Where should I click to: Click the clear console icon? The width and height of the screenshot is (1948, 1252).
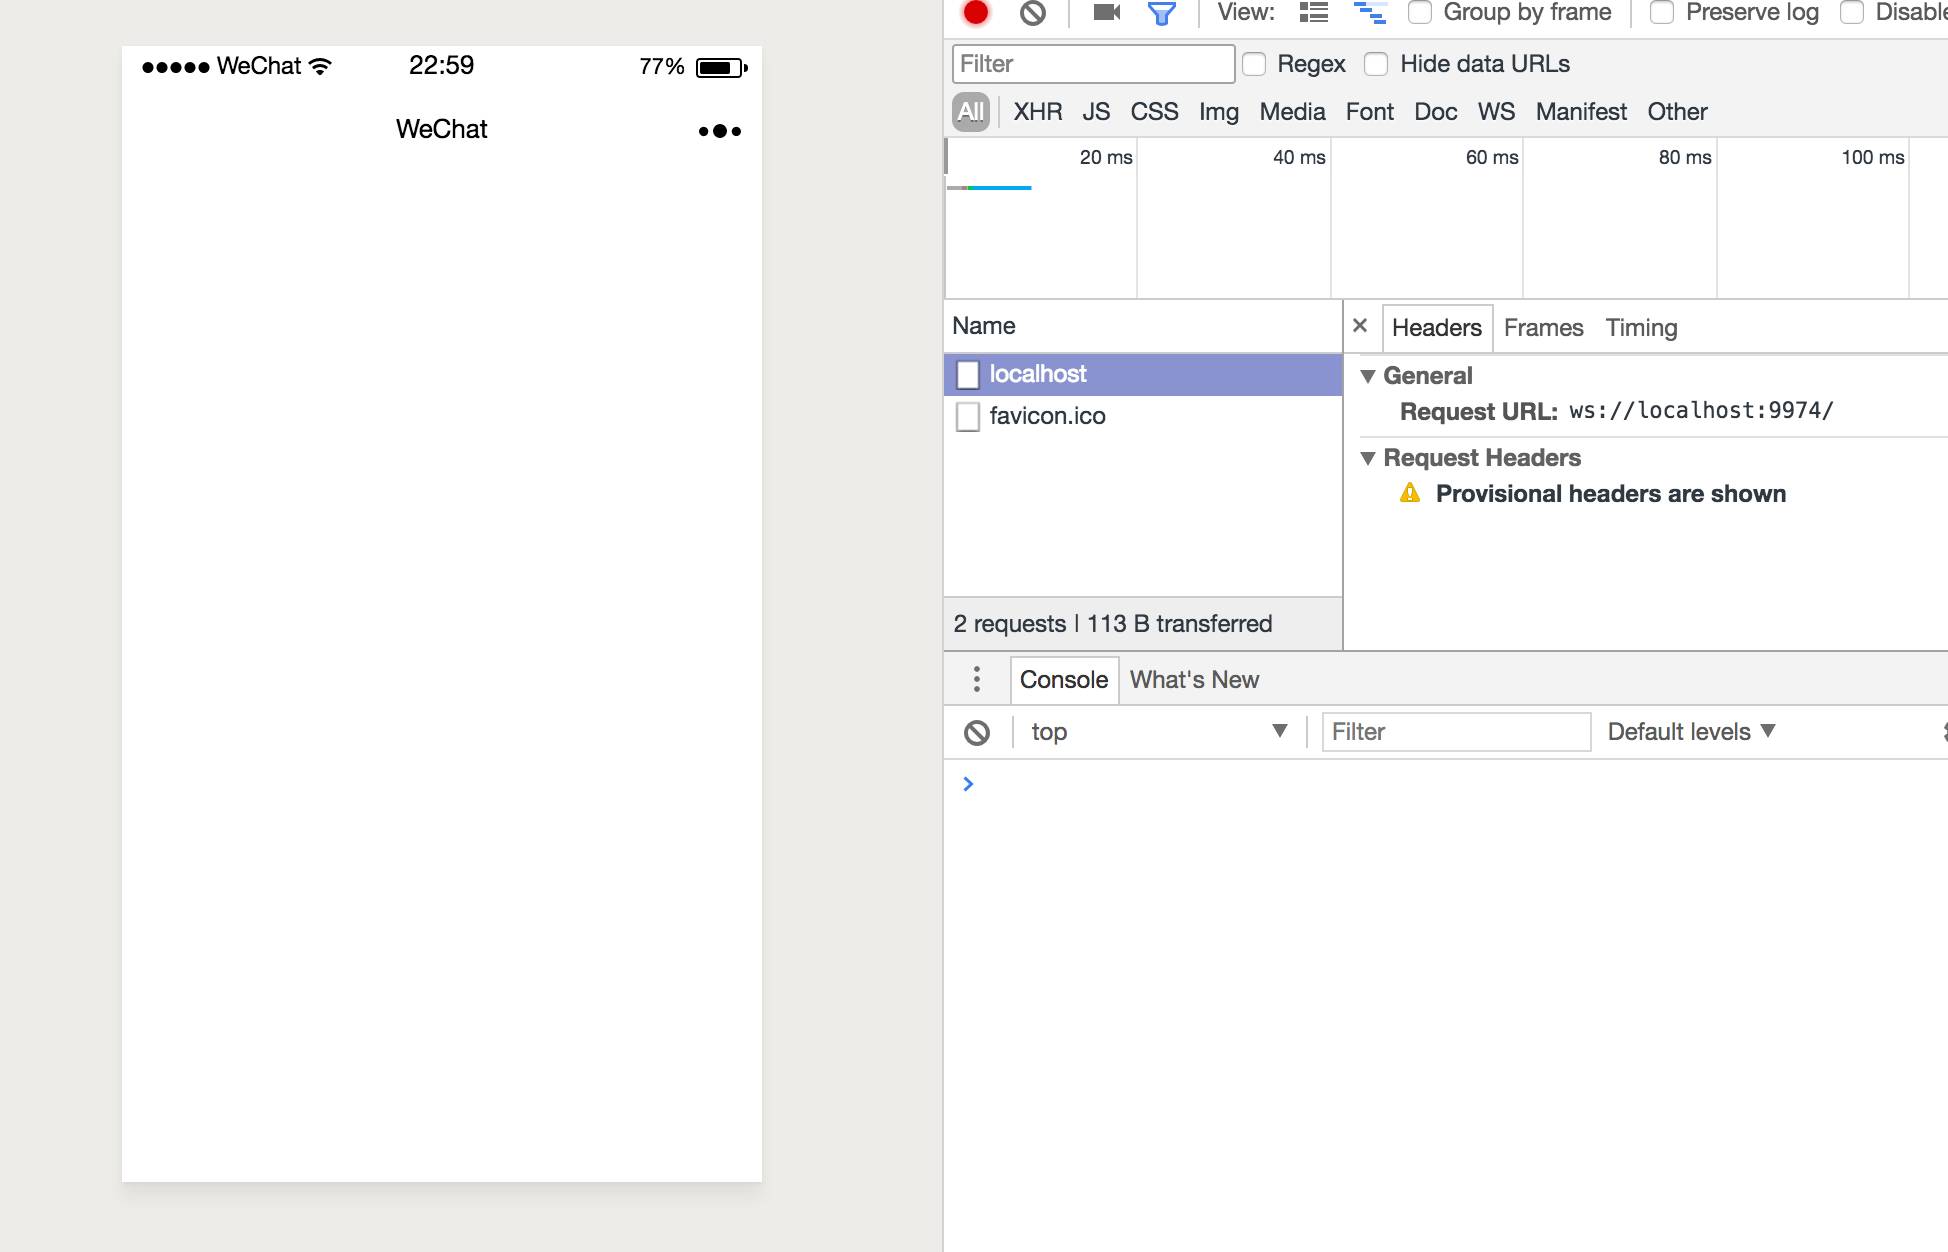977,732
